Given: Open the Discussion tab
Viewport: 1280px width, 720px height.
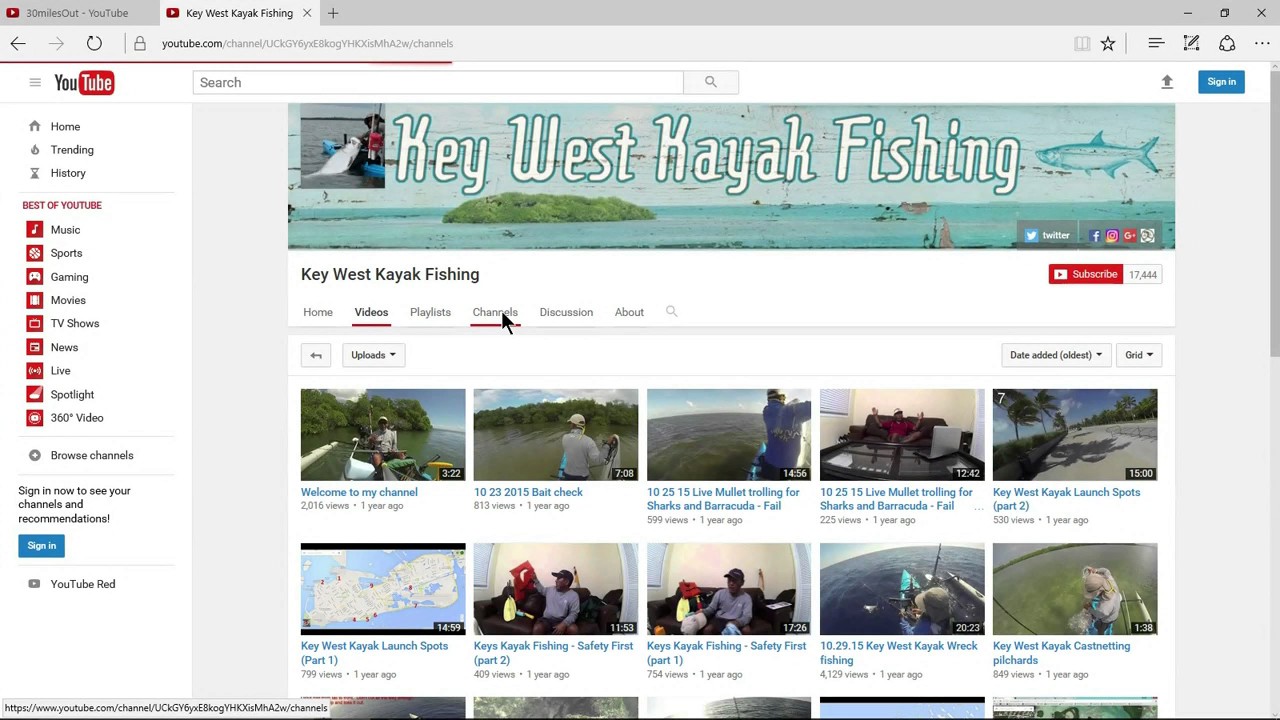Looking at the screenshot, I should point(566,312).
